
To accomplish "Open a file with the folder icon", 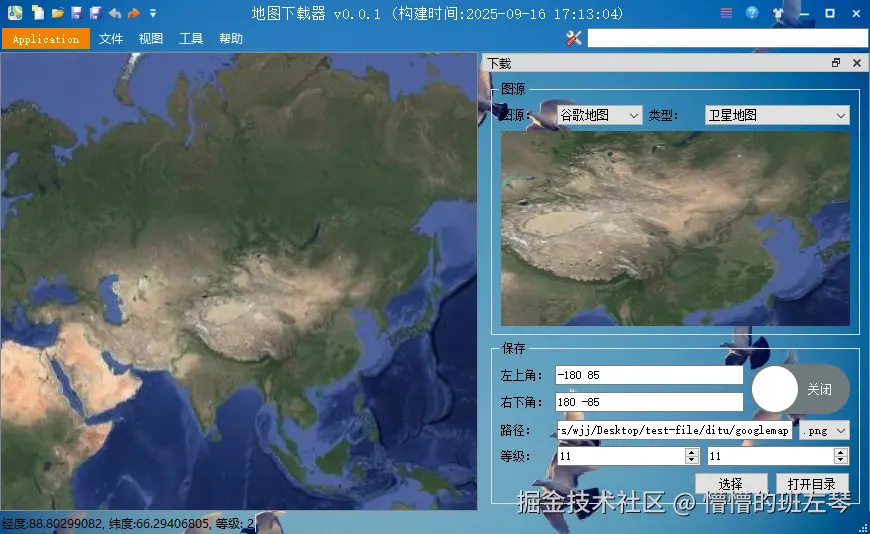I will [x=58, y=13].
